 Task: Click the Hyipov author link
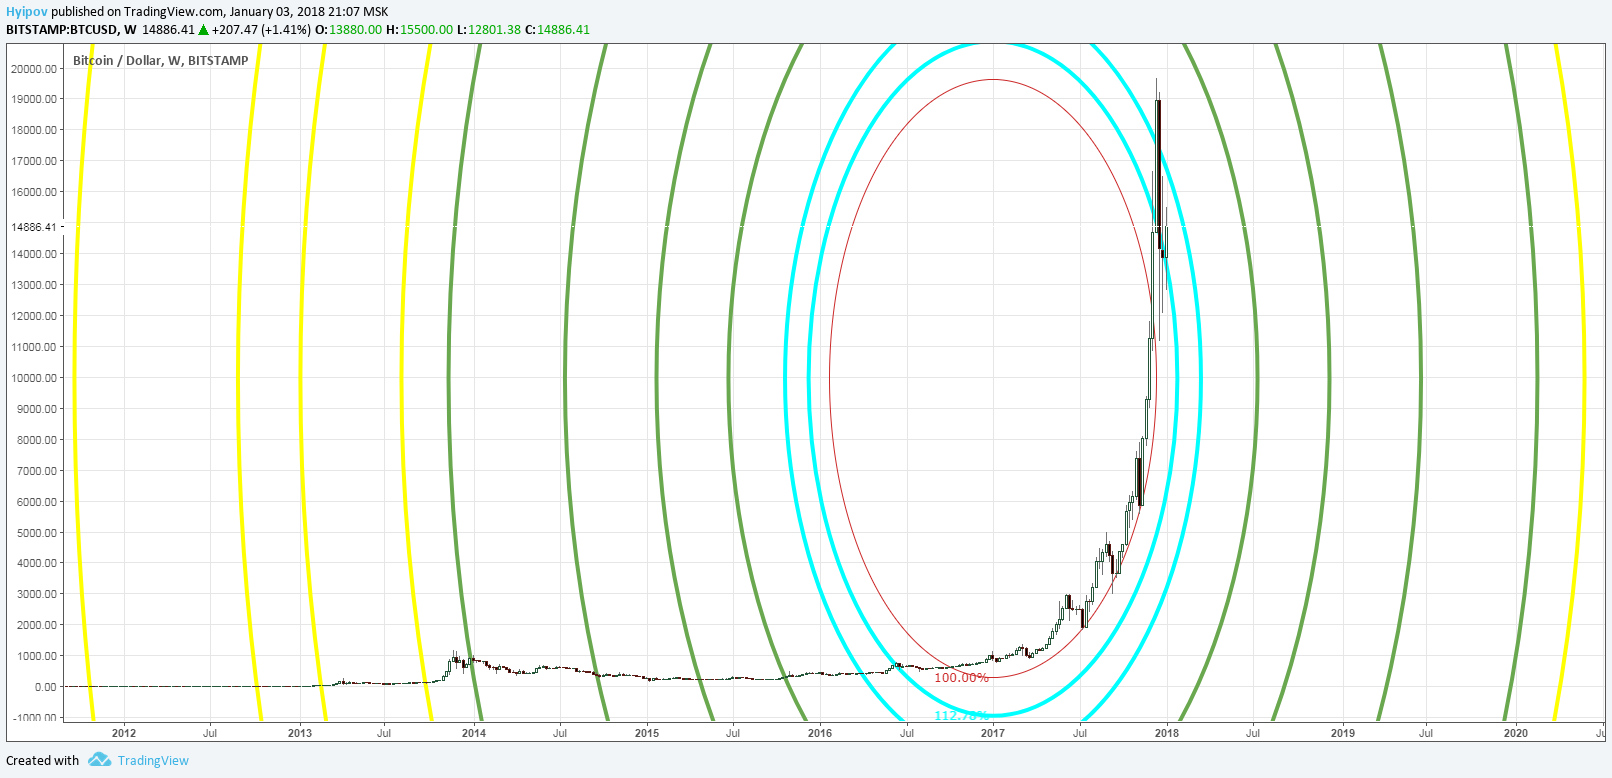point(27,12)
